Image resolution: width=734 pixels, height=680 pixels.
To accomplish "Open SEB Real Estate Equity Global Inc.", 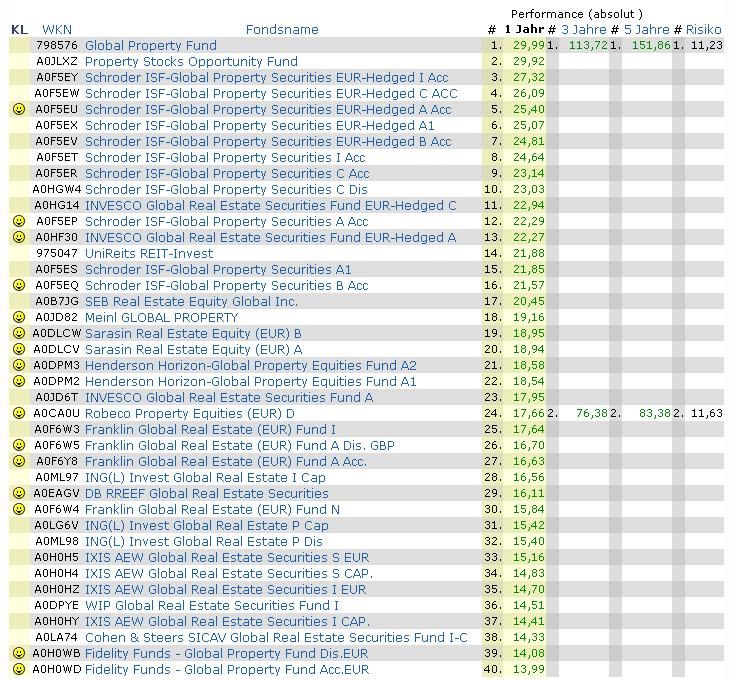I will click(191, 301).
